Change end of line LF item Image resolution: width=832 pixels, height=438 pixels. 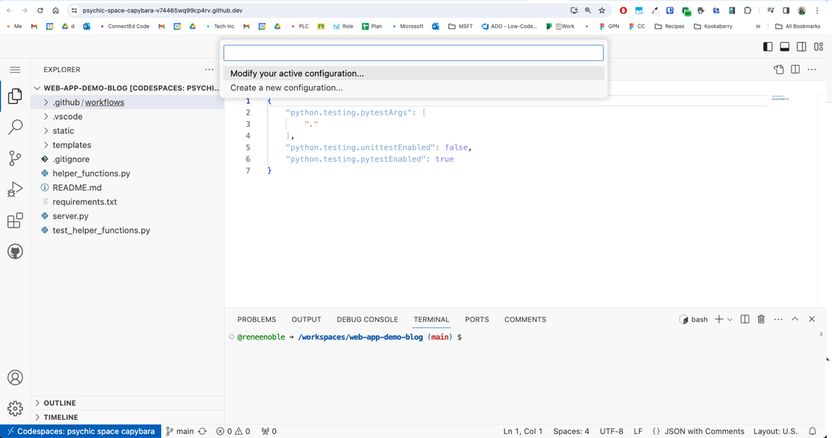[x=638, y=431]
